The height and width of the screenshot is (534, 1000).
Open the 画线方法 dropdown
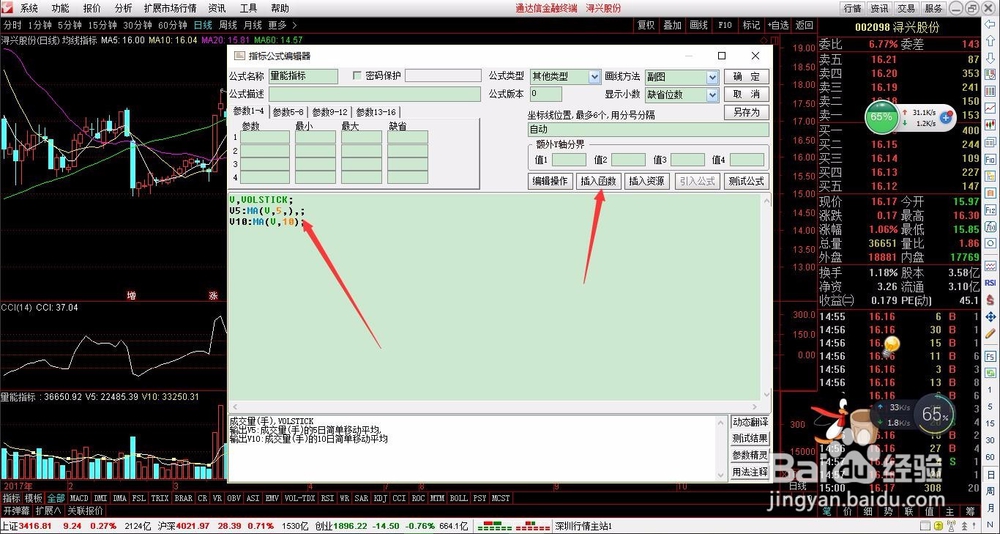point(712,77)
